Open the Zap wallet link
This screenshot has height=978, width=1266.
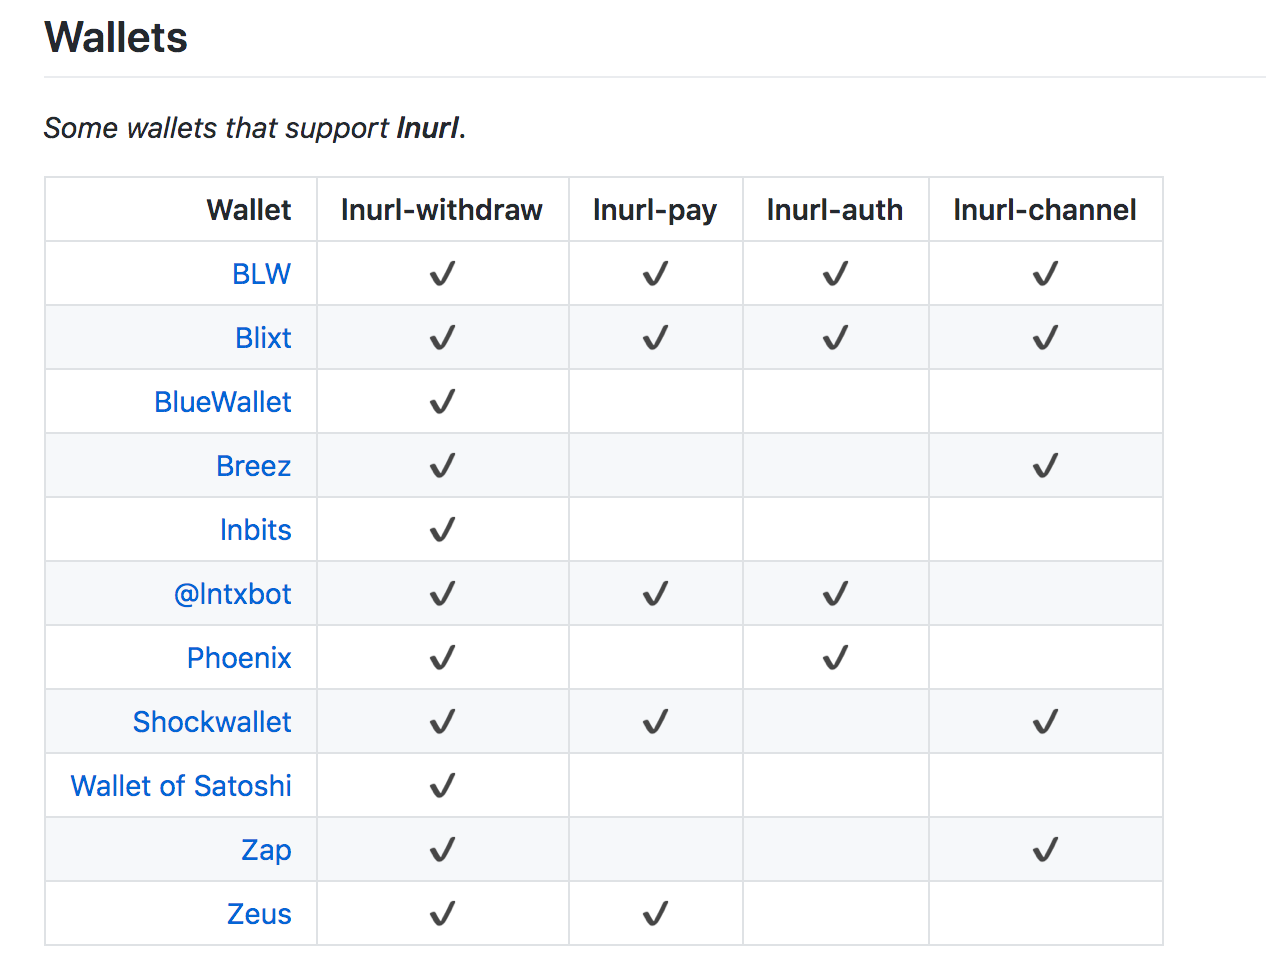(266, 850)
